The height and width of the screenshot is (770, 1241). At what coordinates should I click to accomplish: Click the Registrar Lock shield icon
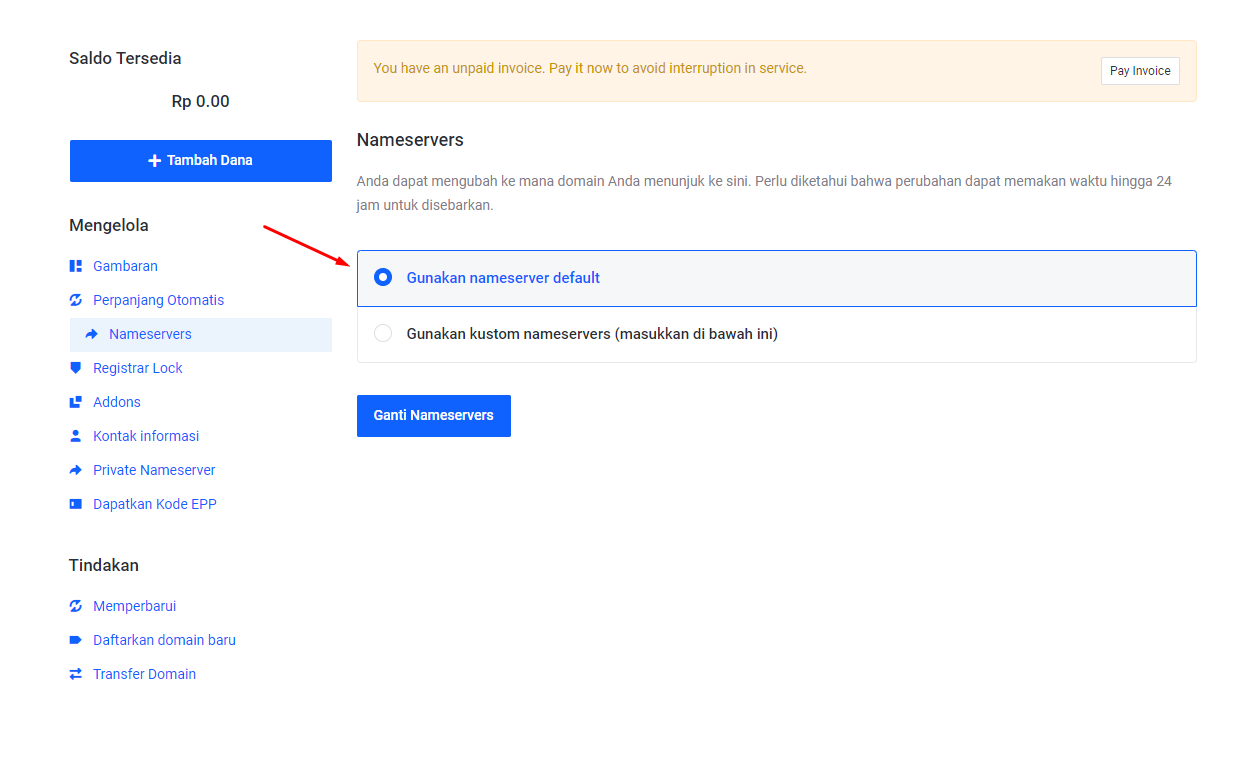tap(76, 368)
